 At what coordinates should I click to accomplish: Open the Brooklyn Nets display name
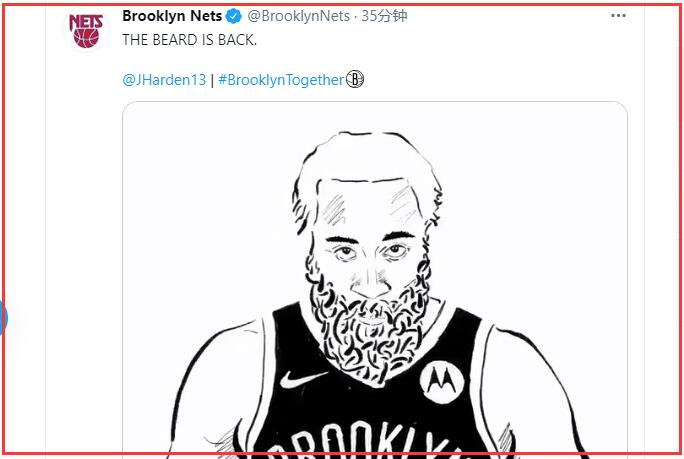click(x=172, y=16)
